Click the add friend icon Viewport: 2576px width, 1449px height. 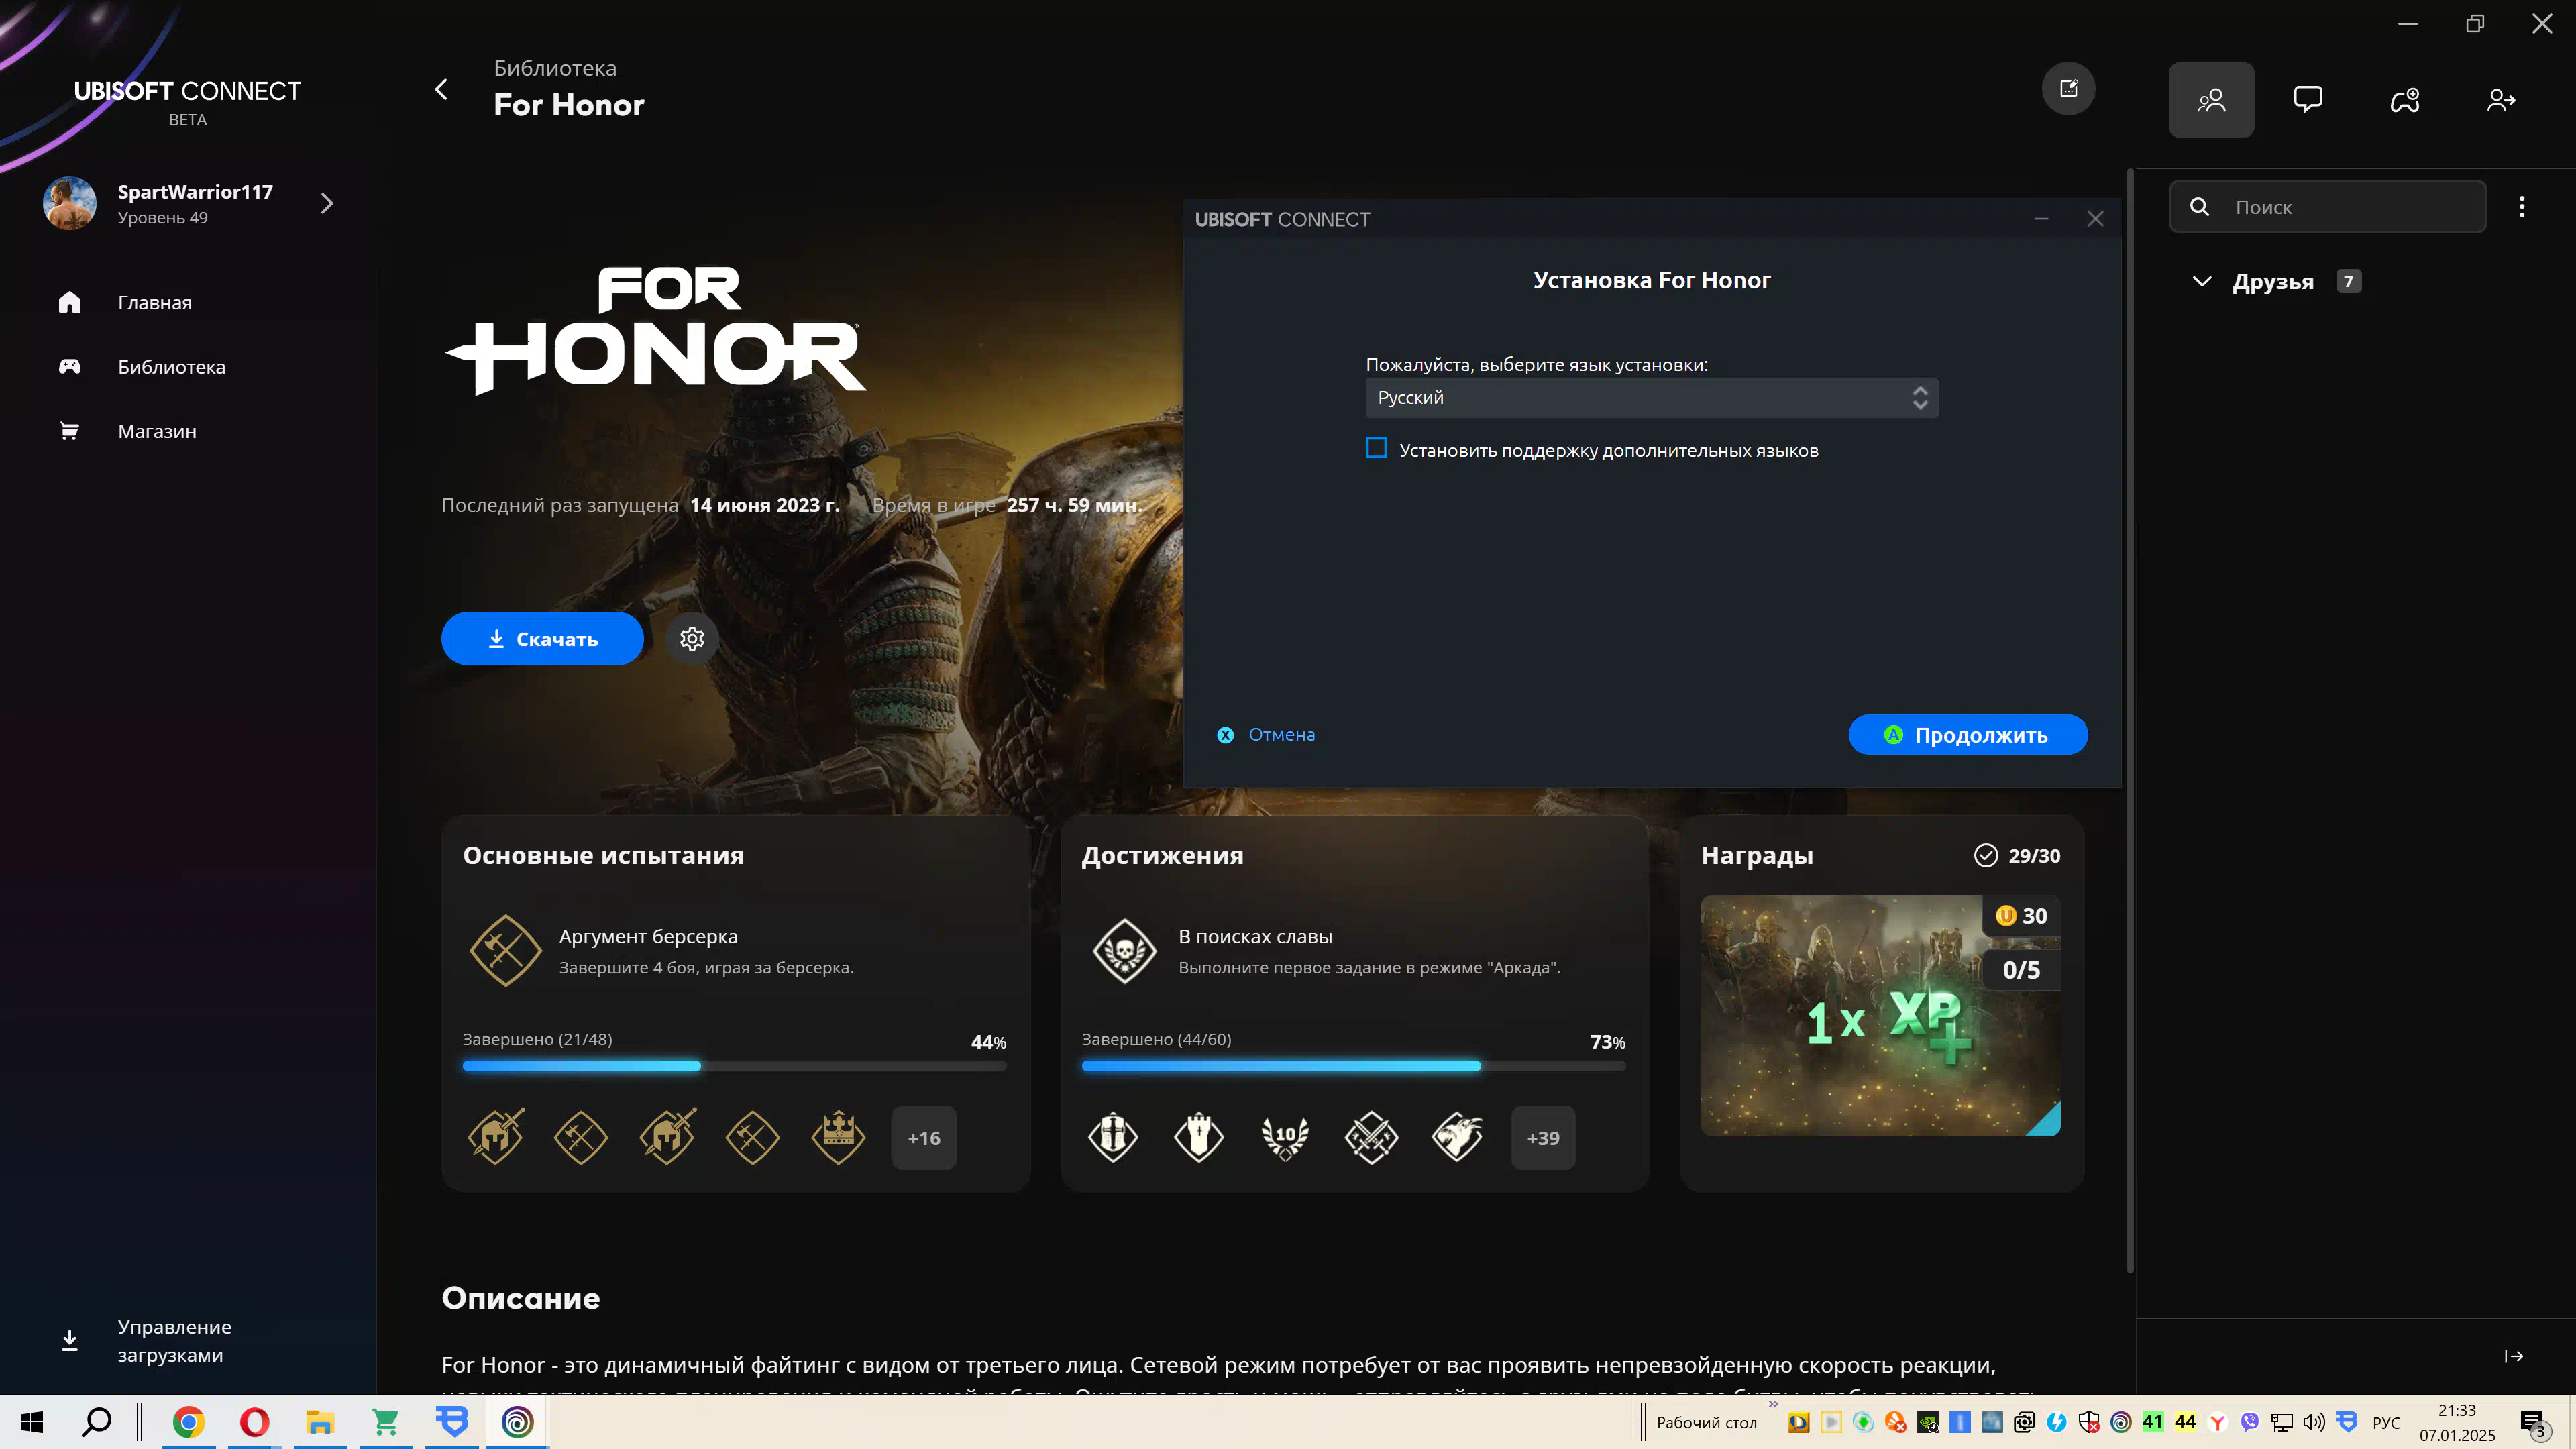[x=2501, y=99]
